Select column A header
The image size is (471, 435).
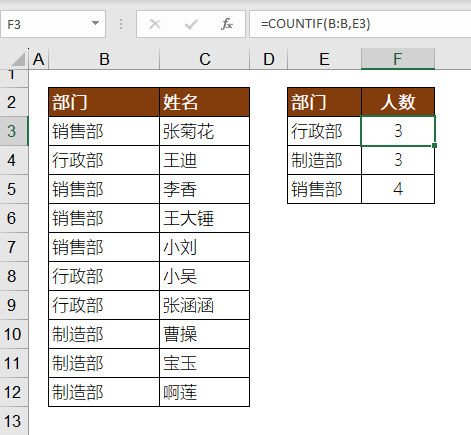click(x=39, y=59)
